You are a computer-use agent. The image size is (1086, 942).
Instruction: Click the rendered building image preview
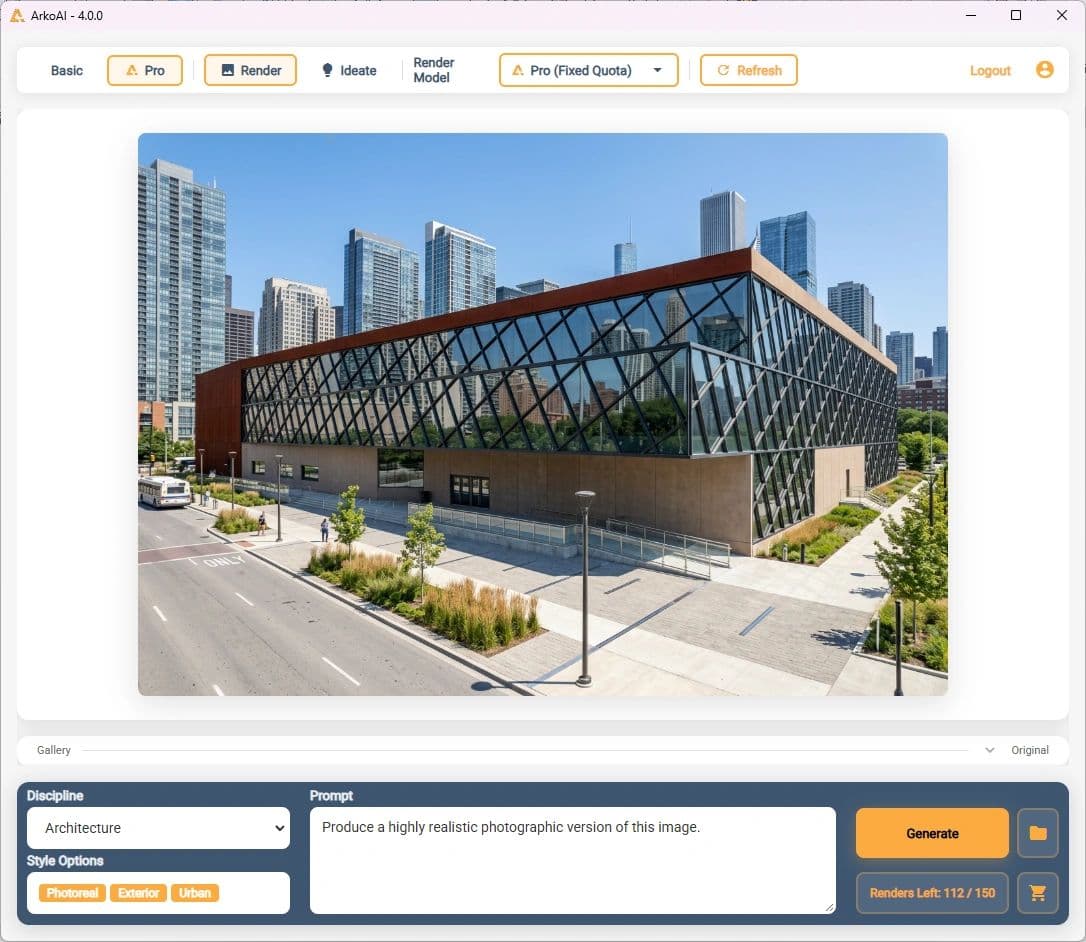pyautogui.click(x=542, y=414)
